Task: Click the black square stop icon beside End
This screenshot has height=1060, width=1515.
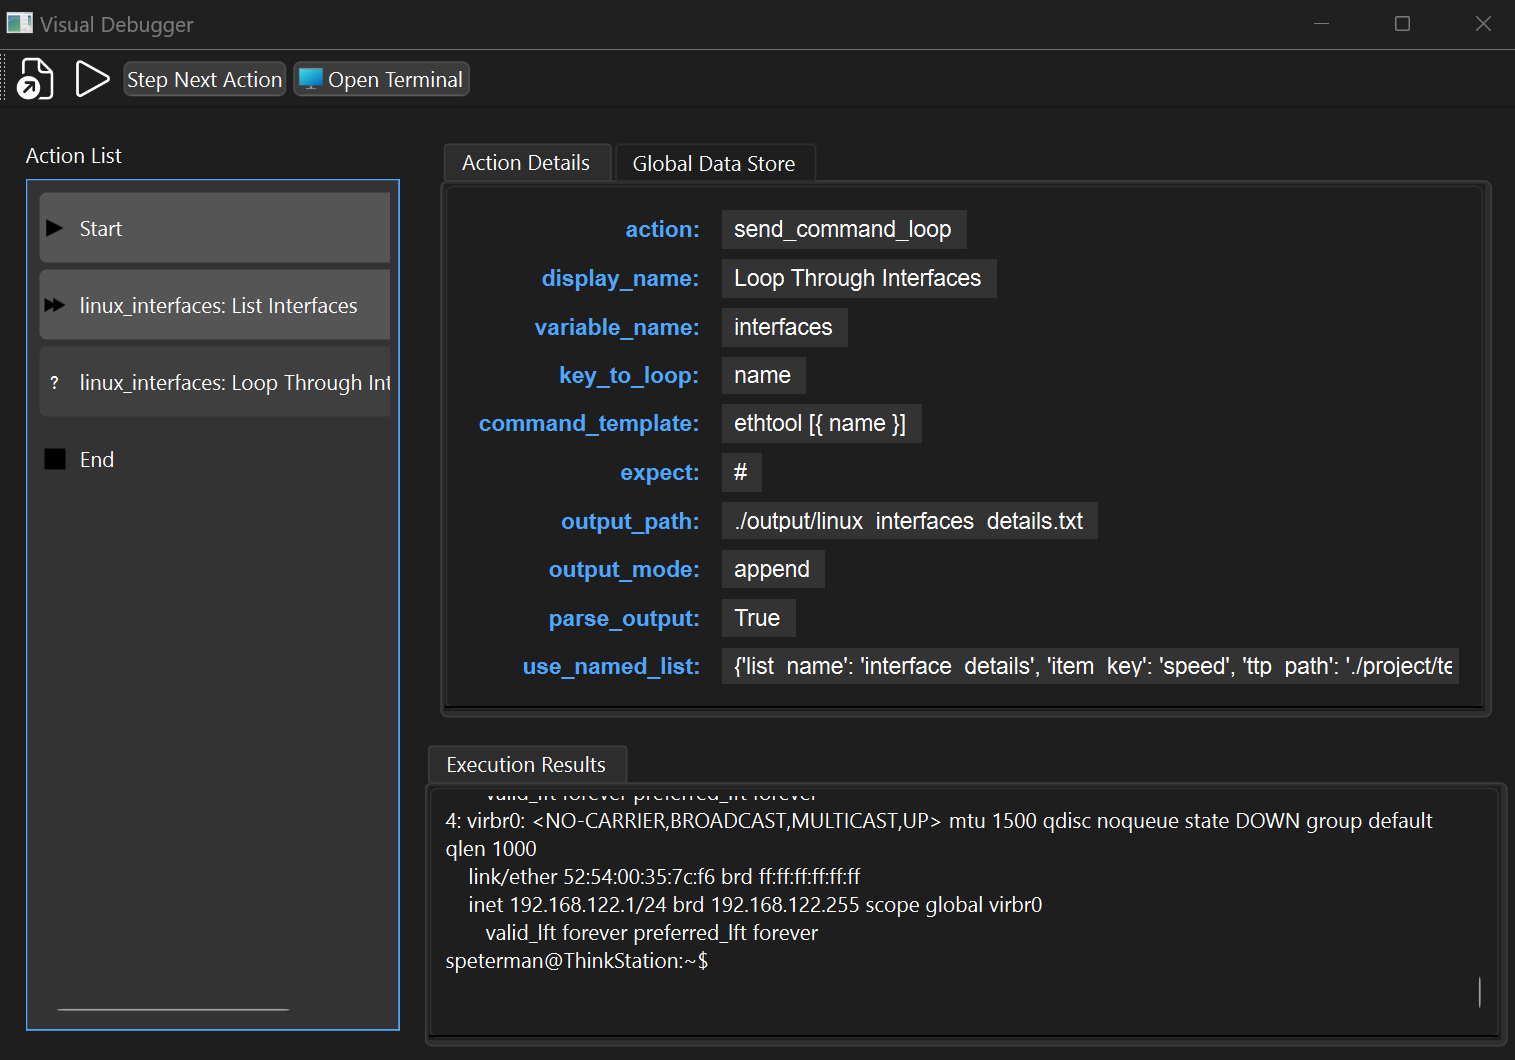Action: [55, 459]
